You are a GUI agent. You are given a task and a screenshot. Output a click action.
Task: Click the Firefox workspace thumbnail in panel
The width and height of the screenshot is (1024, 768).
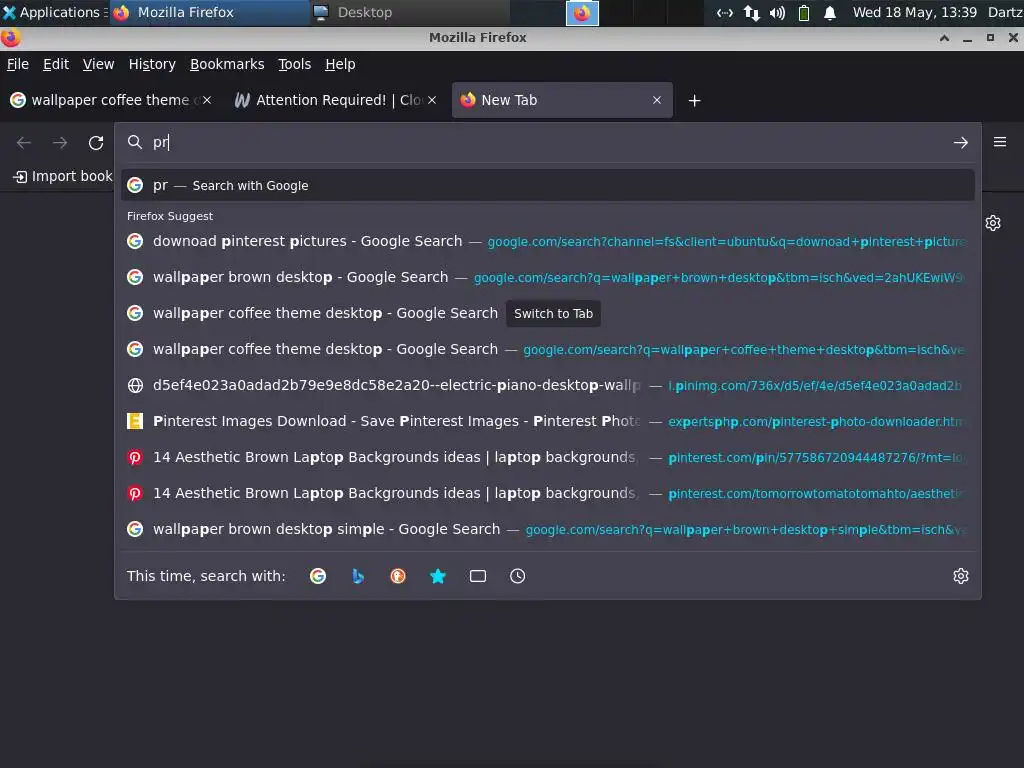(582, 13)
